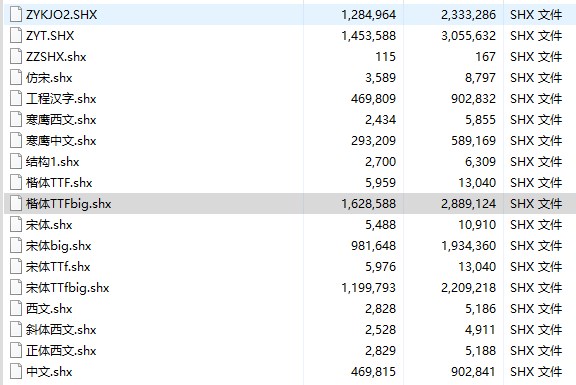The width and height of the screenshot is (576, 385).
Task: Select the file icon for 仿宋.shx
Action: (x=16, y=78)
